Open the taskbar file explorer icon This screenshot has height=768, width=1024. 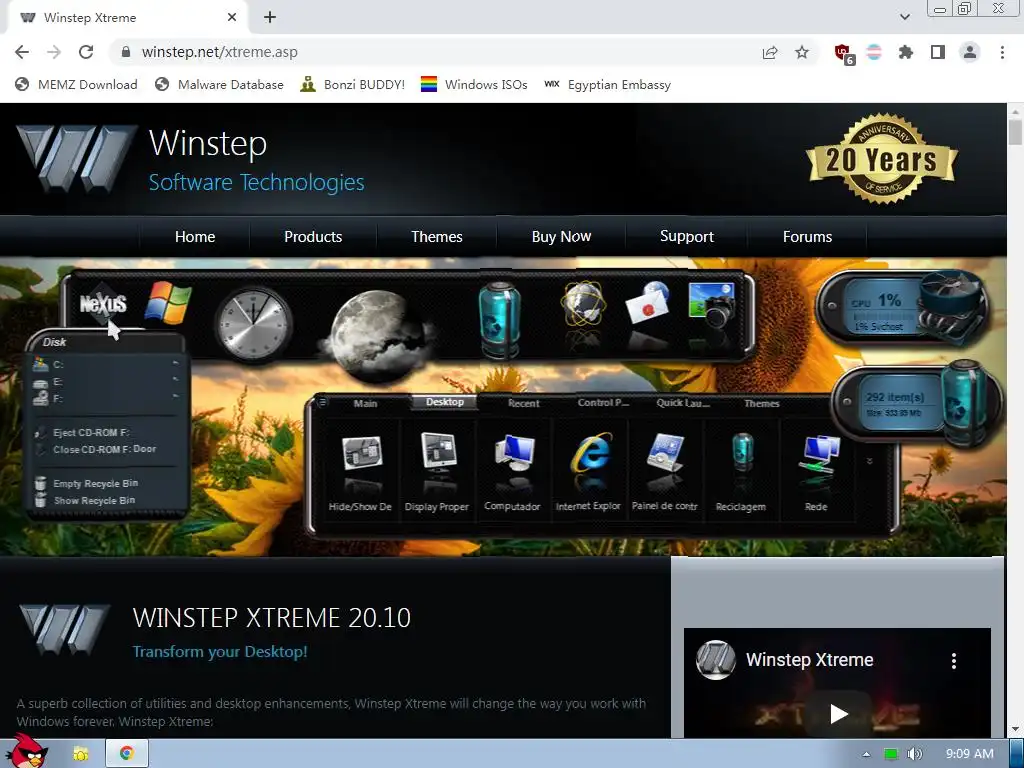pos(81,754)
